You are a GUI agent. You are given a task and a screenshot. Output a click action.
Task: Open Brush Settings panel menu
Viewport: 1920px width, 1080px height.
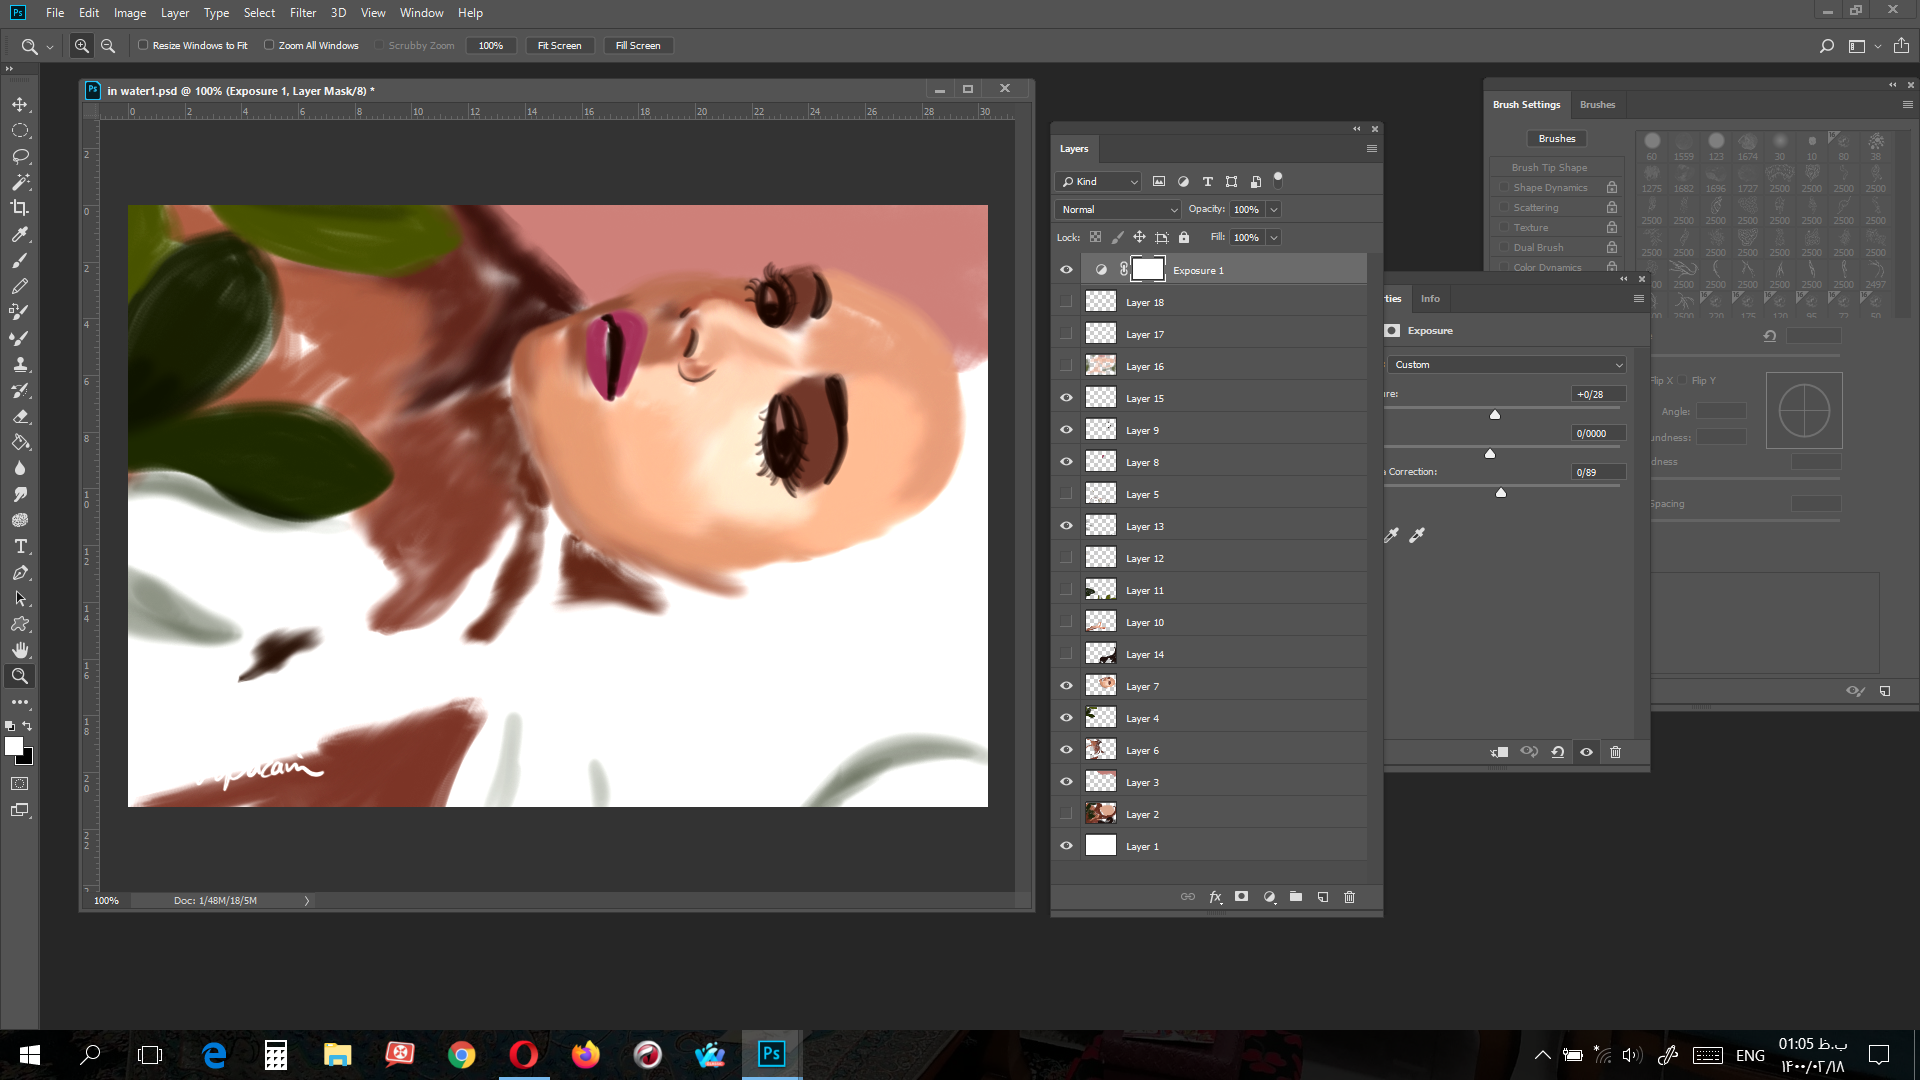click(x=1907, y=105)
